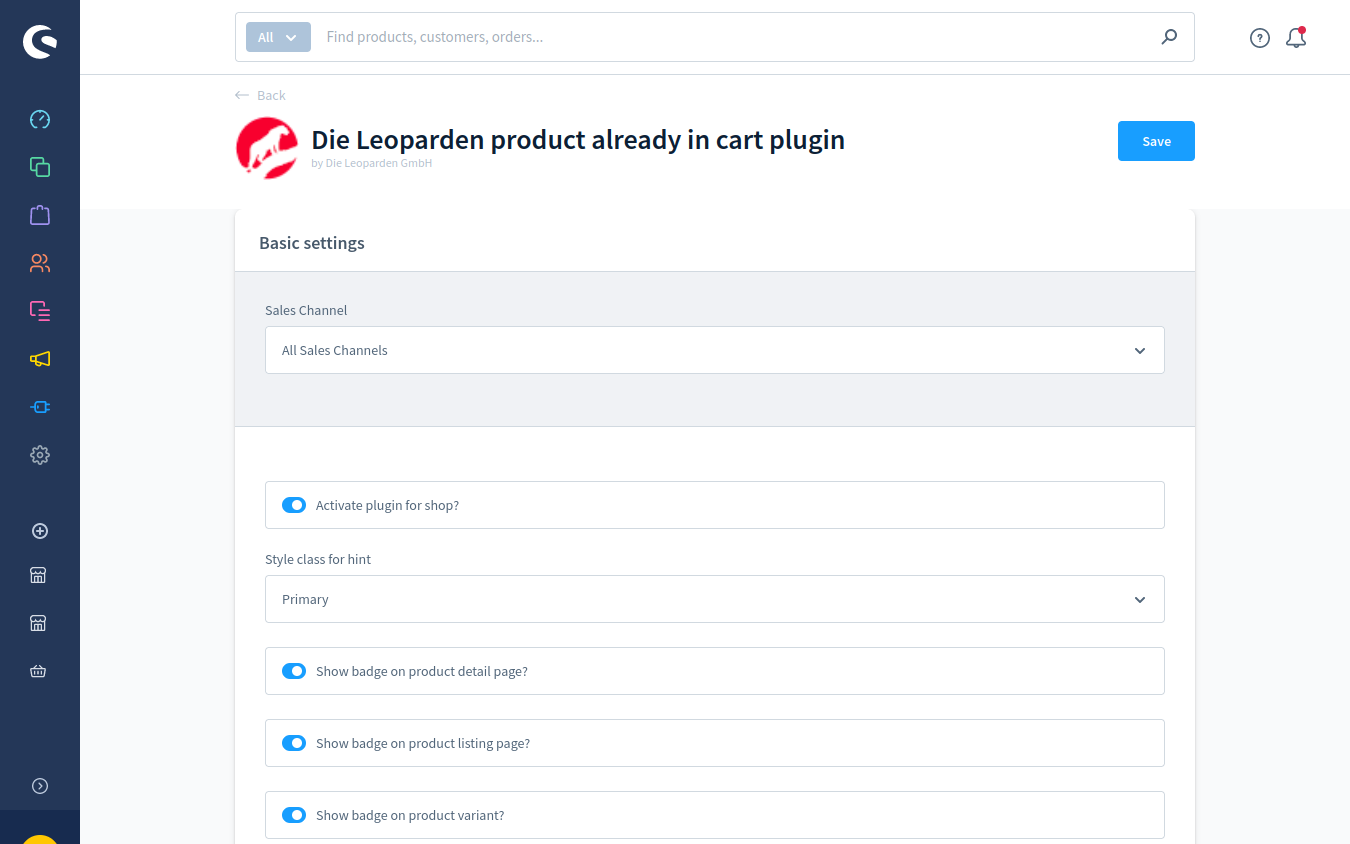Toggle Activate plugin for shop
The image size is (1350, 844).
[x=294, y=505]
